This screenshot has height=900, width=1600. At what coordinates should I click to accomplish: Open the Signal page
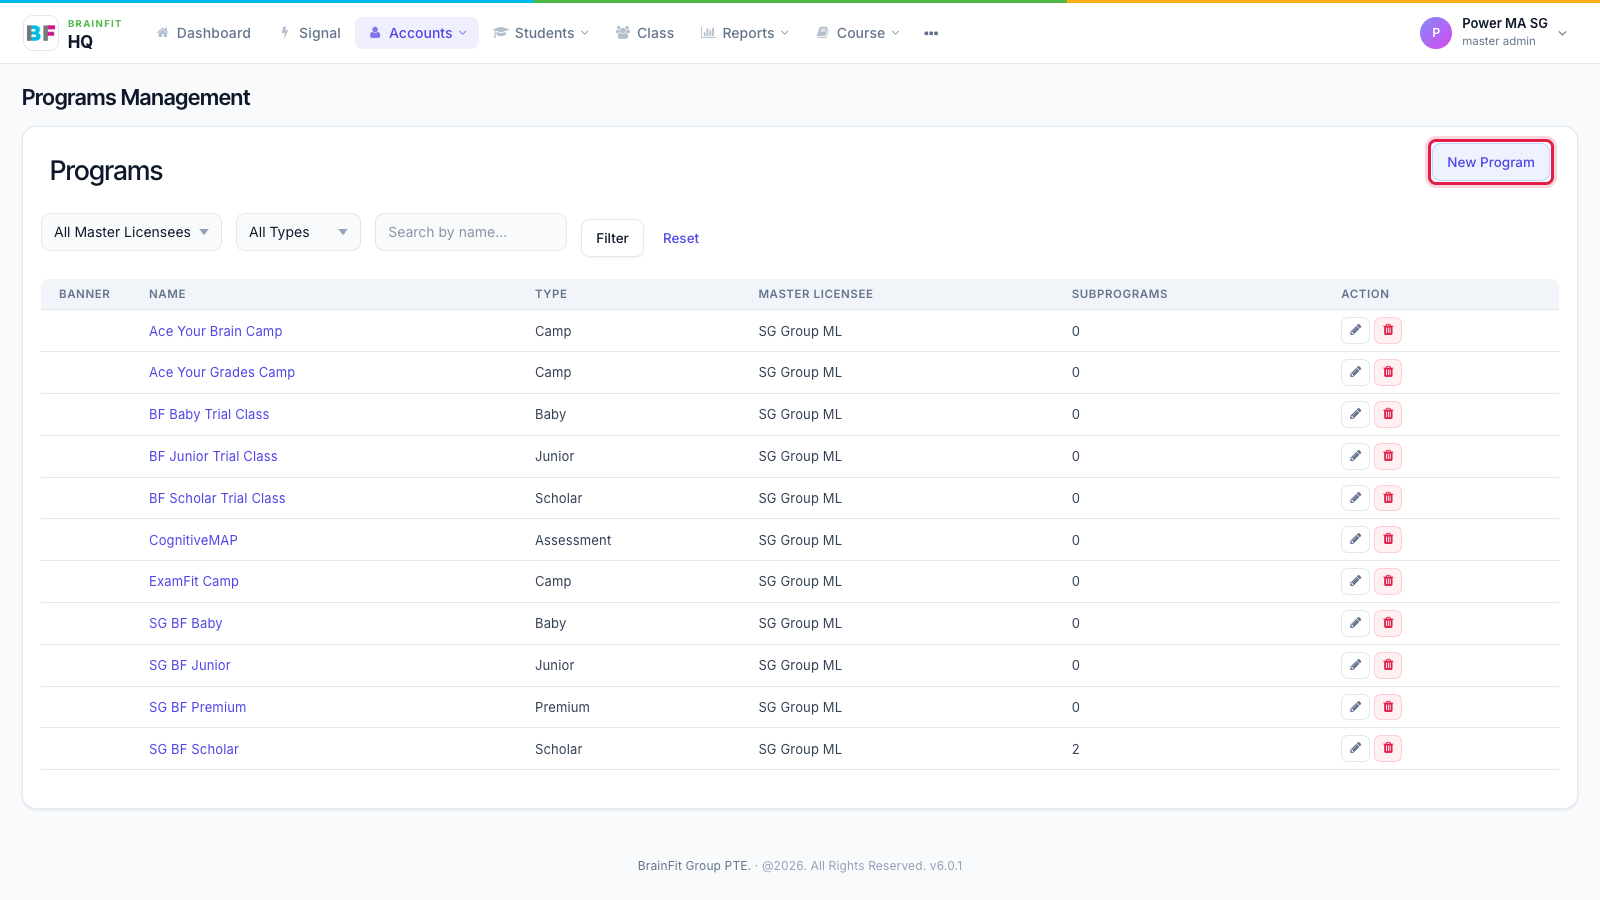point(311,33)
